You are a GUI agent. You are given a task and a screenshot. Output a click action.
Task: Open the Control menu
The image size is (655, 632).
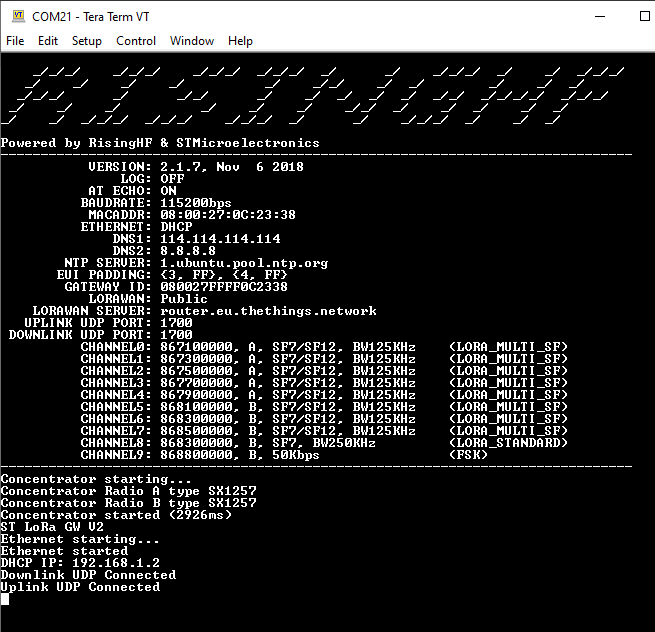[x=136, y=41]
